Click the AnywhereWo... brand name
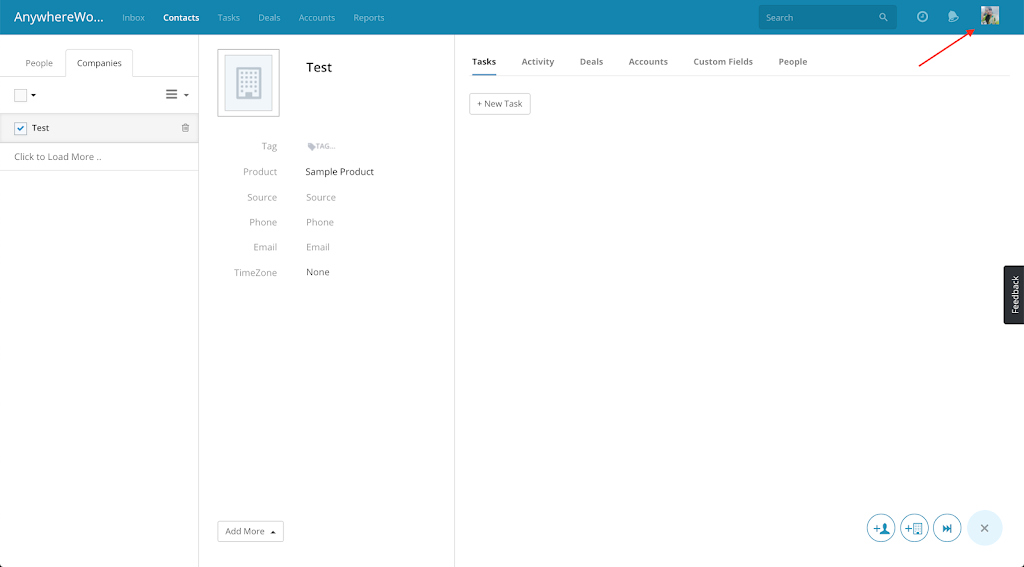This screenshot has height=567, width=1024. click(59, 18)
